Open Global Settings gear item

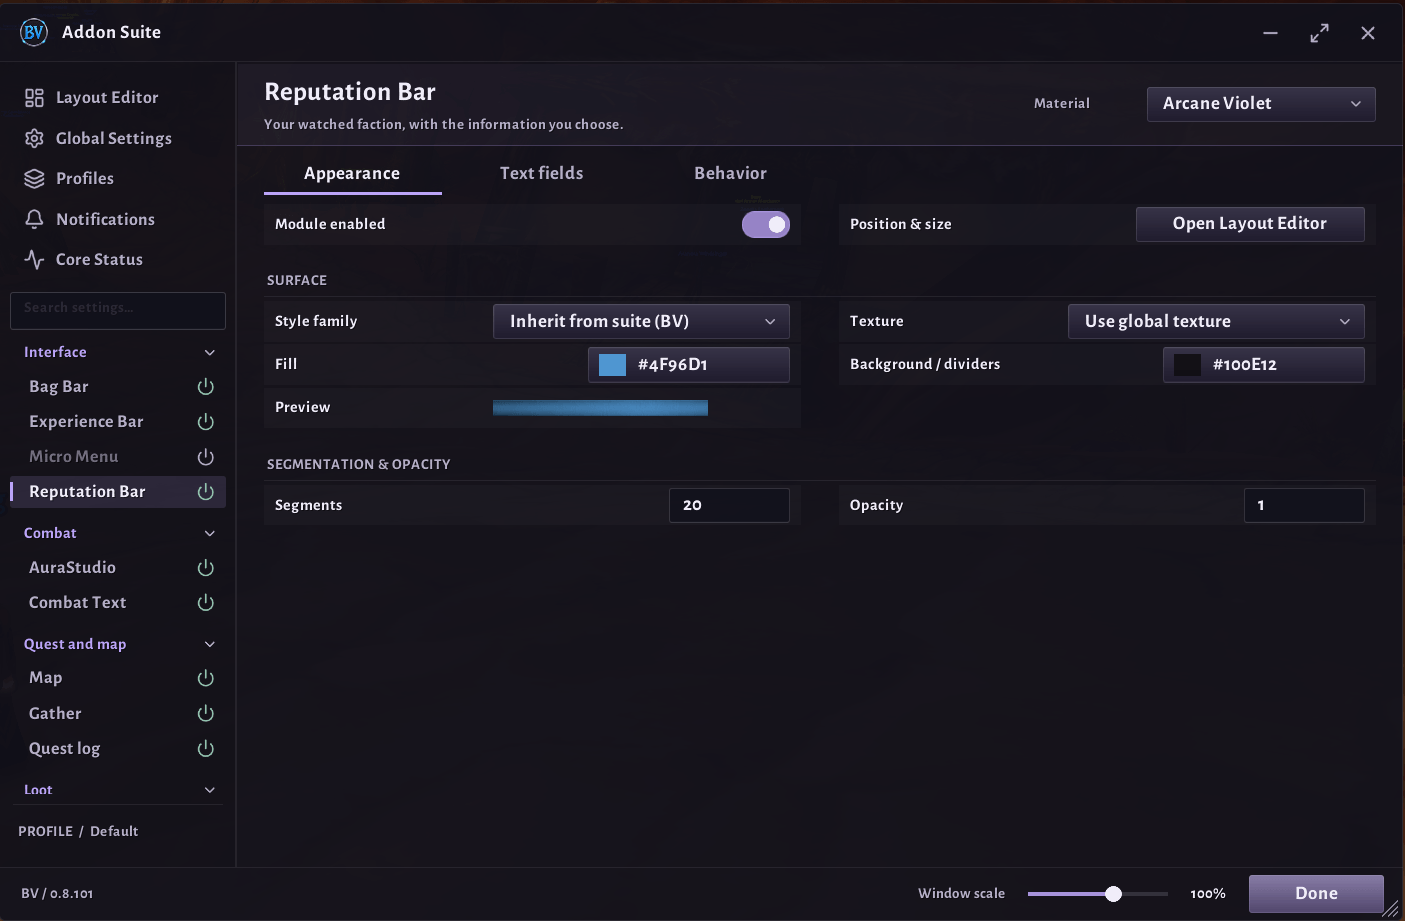(x=98, y=138)
